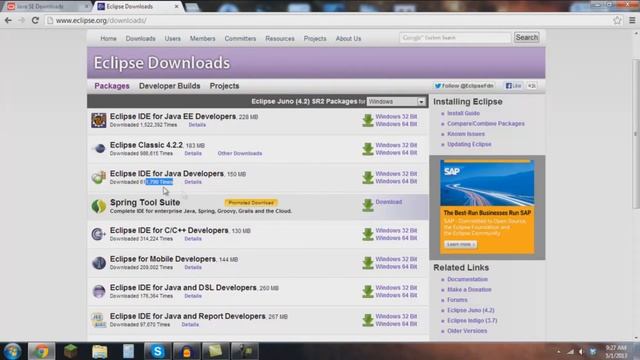
Task: Open the Developer Builds tab
Action: tap(169, 86)
